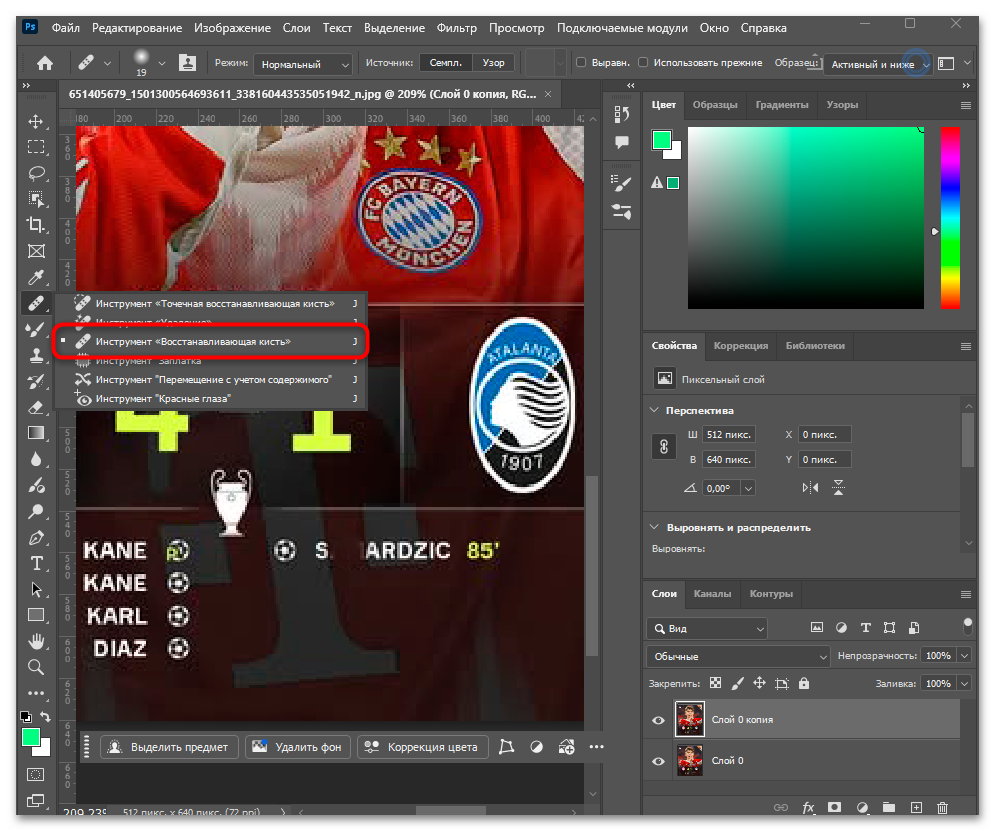Click the toolbar green foreground color swatch
The width and height of the screenshot is (995, 831).
[30, 737]
